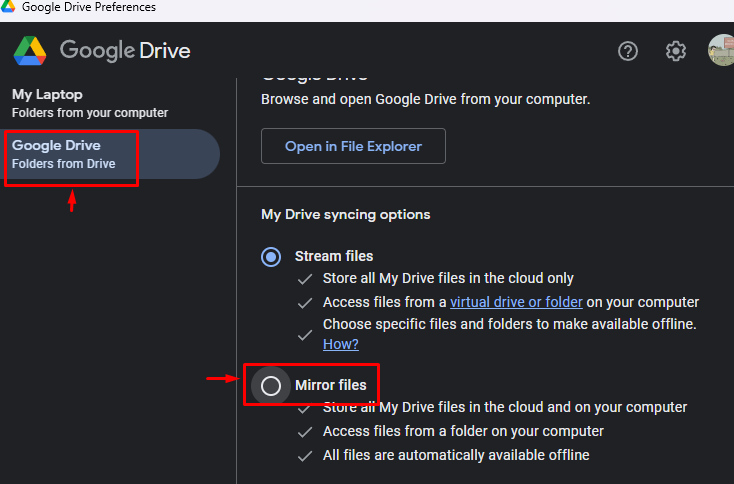The height and width of the screenshot is (484, 734).
Task: Click the account profile avatar
Action: tap(721, 50)
